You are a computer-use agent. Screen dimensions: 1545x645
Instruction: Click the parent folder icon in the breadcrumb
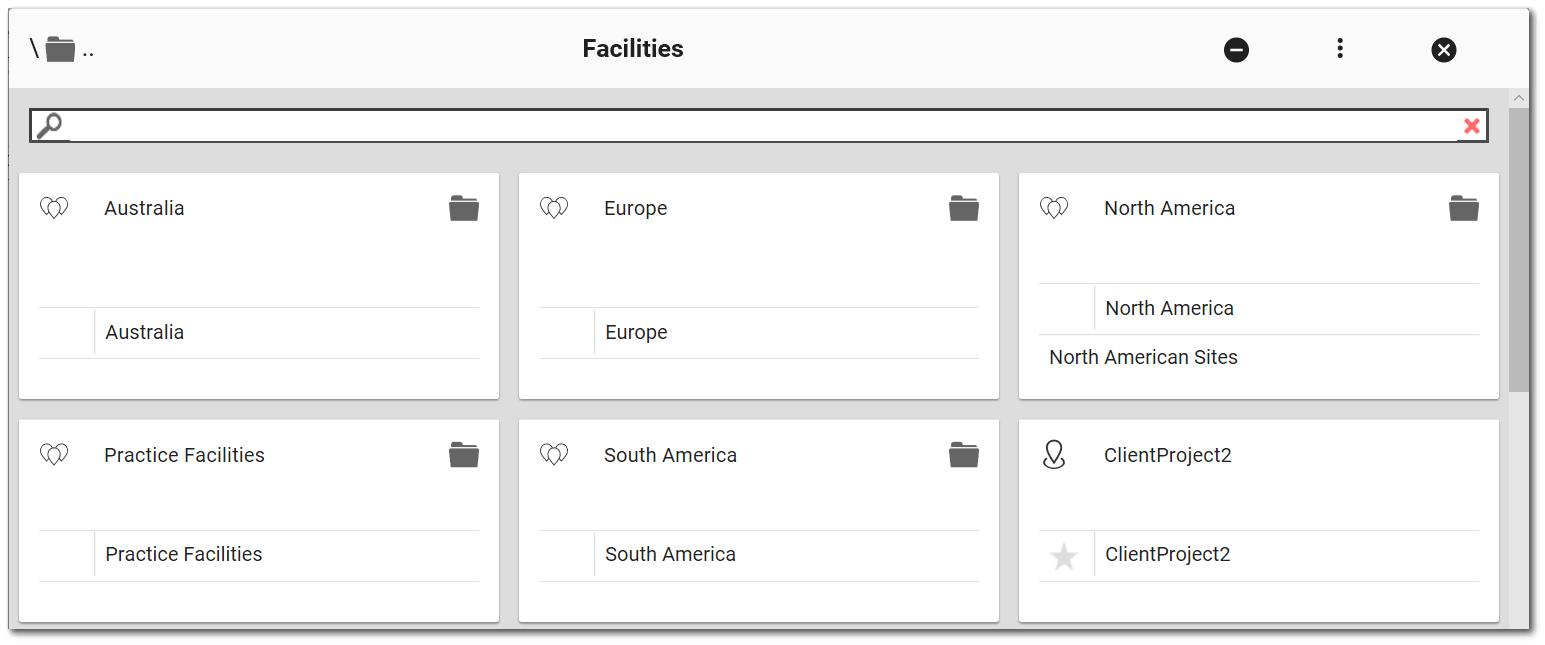pyautogui.click(x=62, y=48)
